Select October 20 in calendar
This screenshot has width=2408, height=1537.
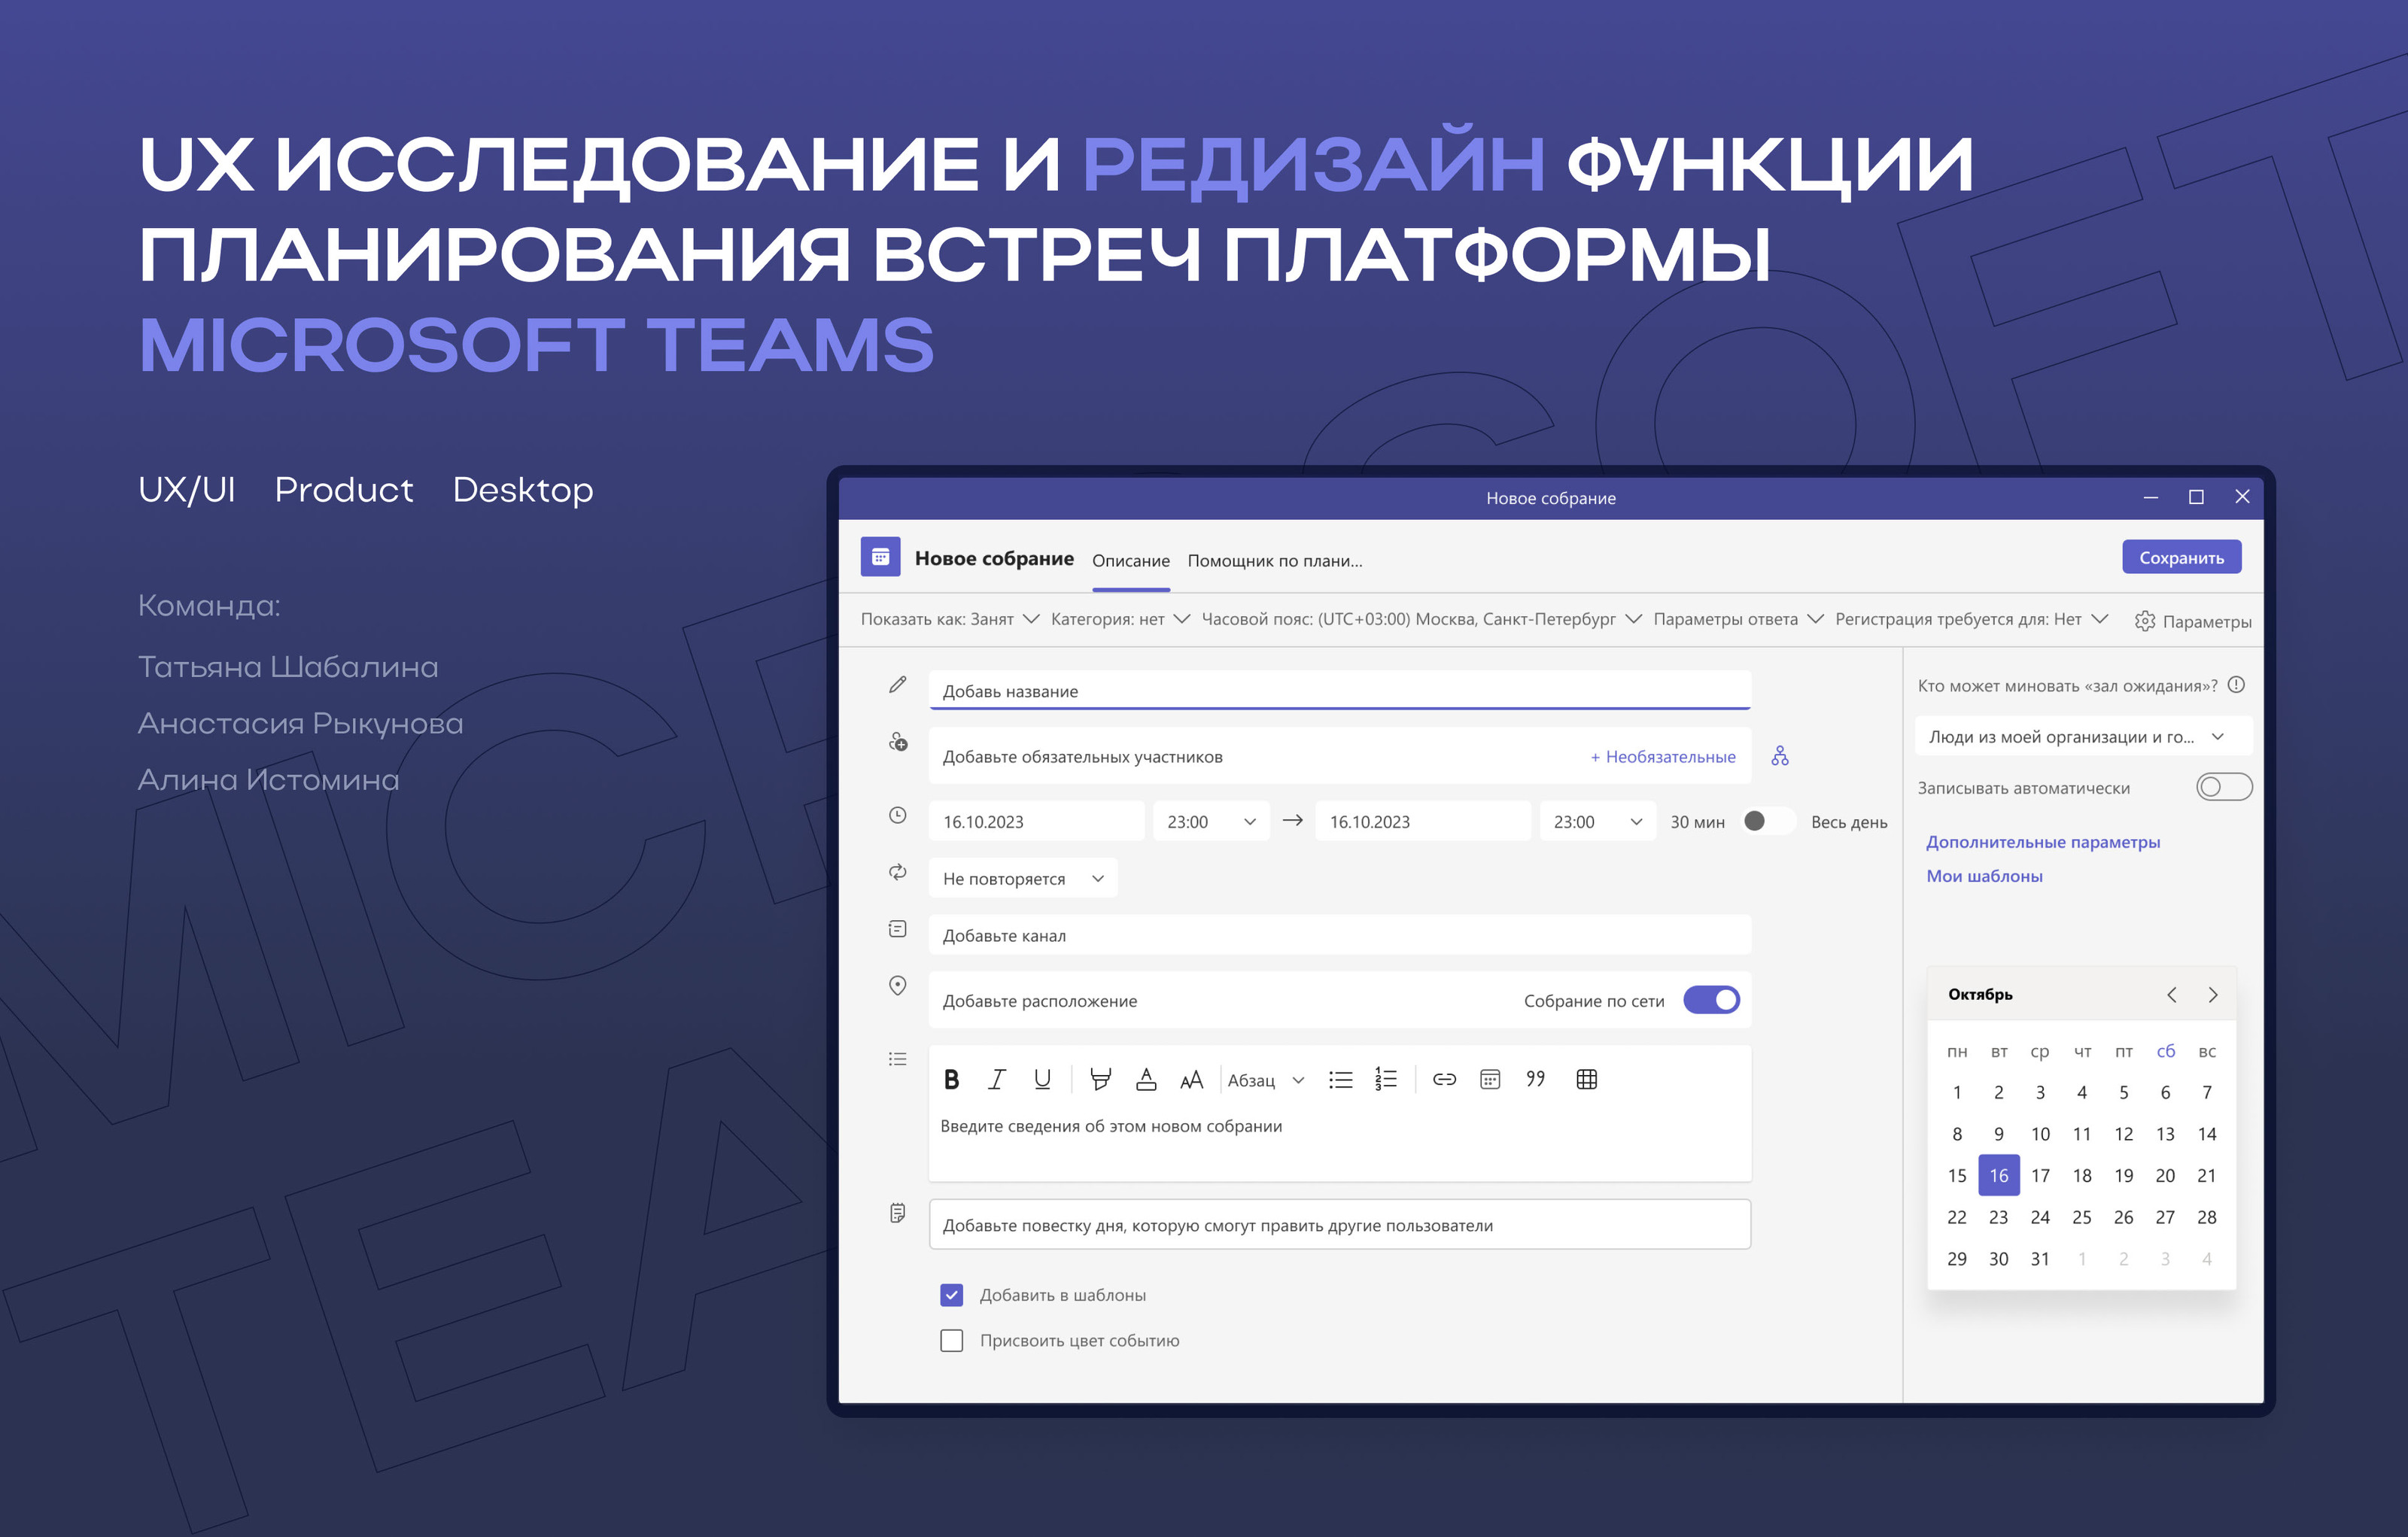2165,1175
